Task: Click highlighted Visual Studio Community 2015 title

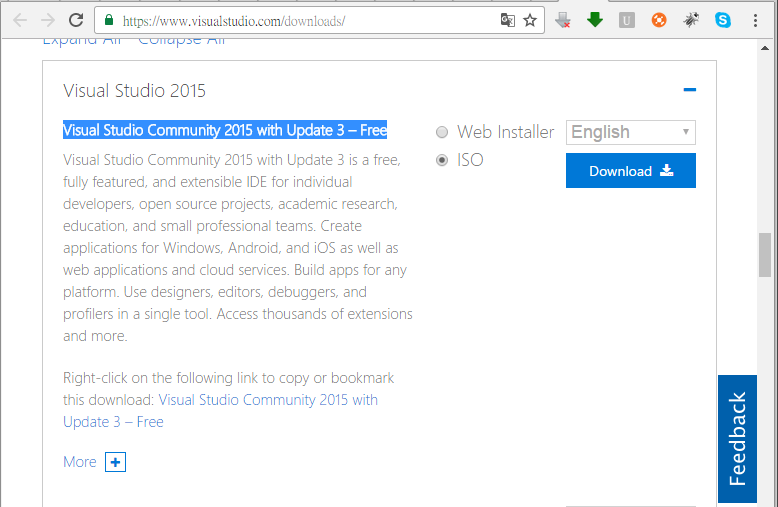Action: 225,130
